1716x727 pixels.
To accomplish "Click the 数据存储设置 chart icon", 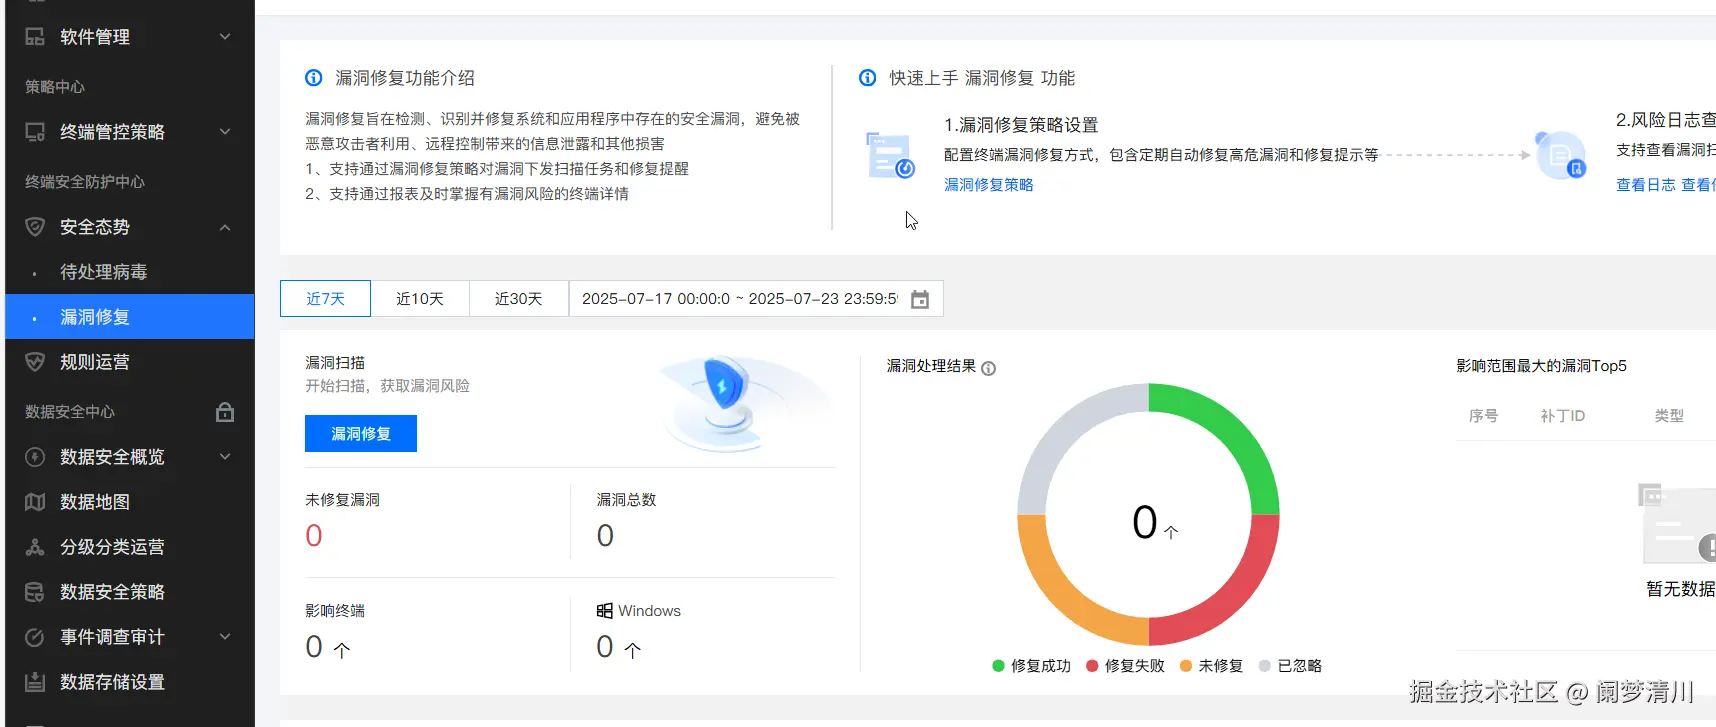I will (35, 682).
